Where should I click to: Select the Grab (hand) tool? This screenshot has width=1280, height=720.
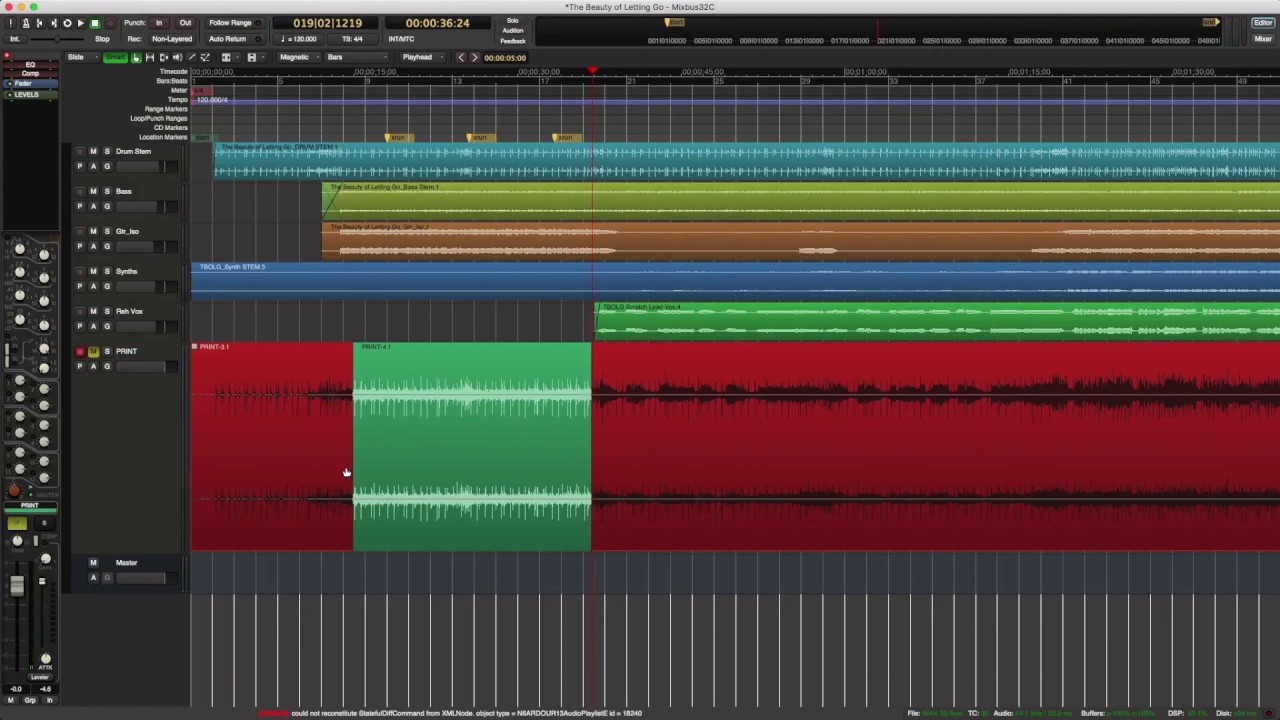pyautogui.click(x=136, y=57)
